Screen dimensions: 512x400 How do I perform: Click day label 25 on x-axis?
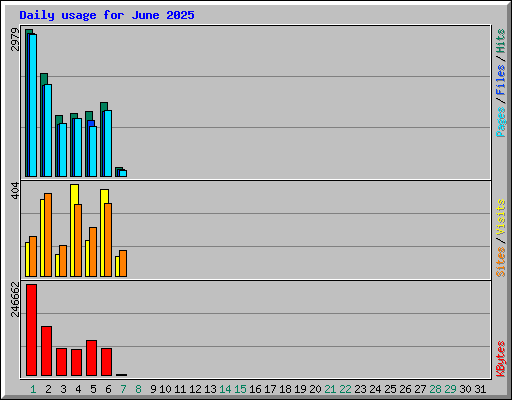point(390,389)
